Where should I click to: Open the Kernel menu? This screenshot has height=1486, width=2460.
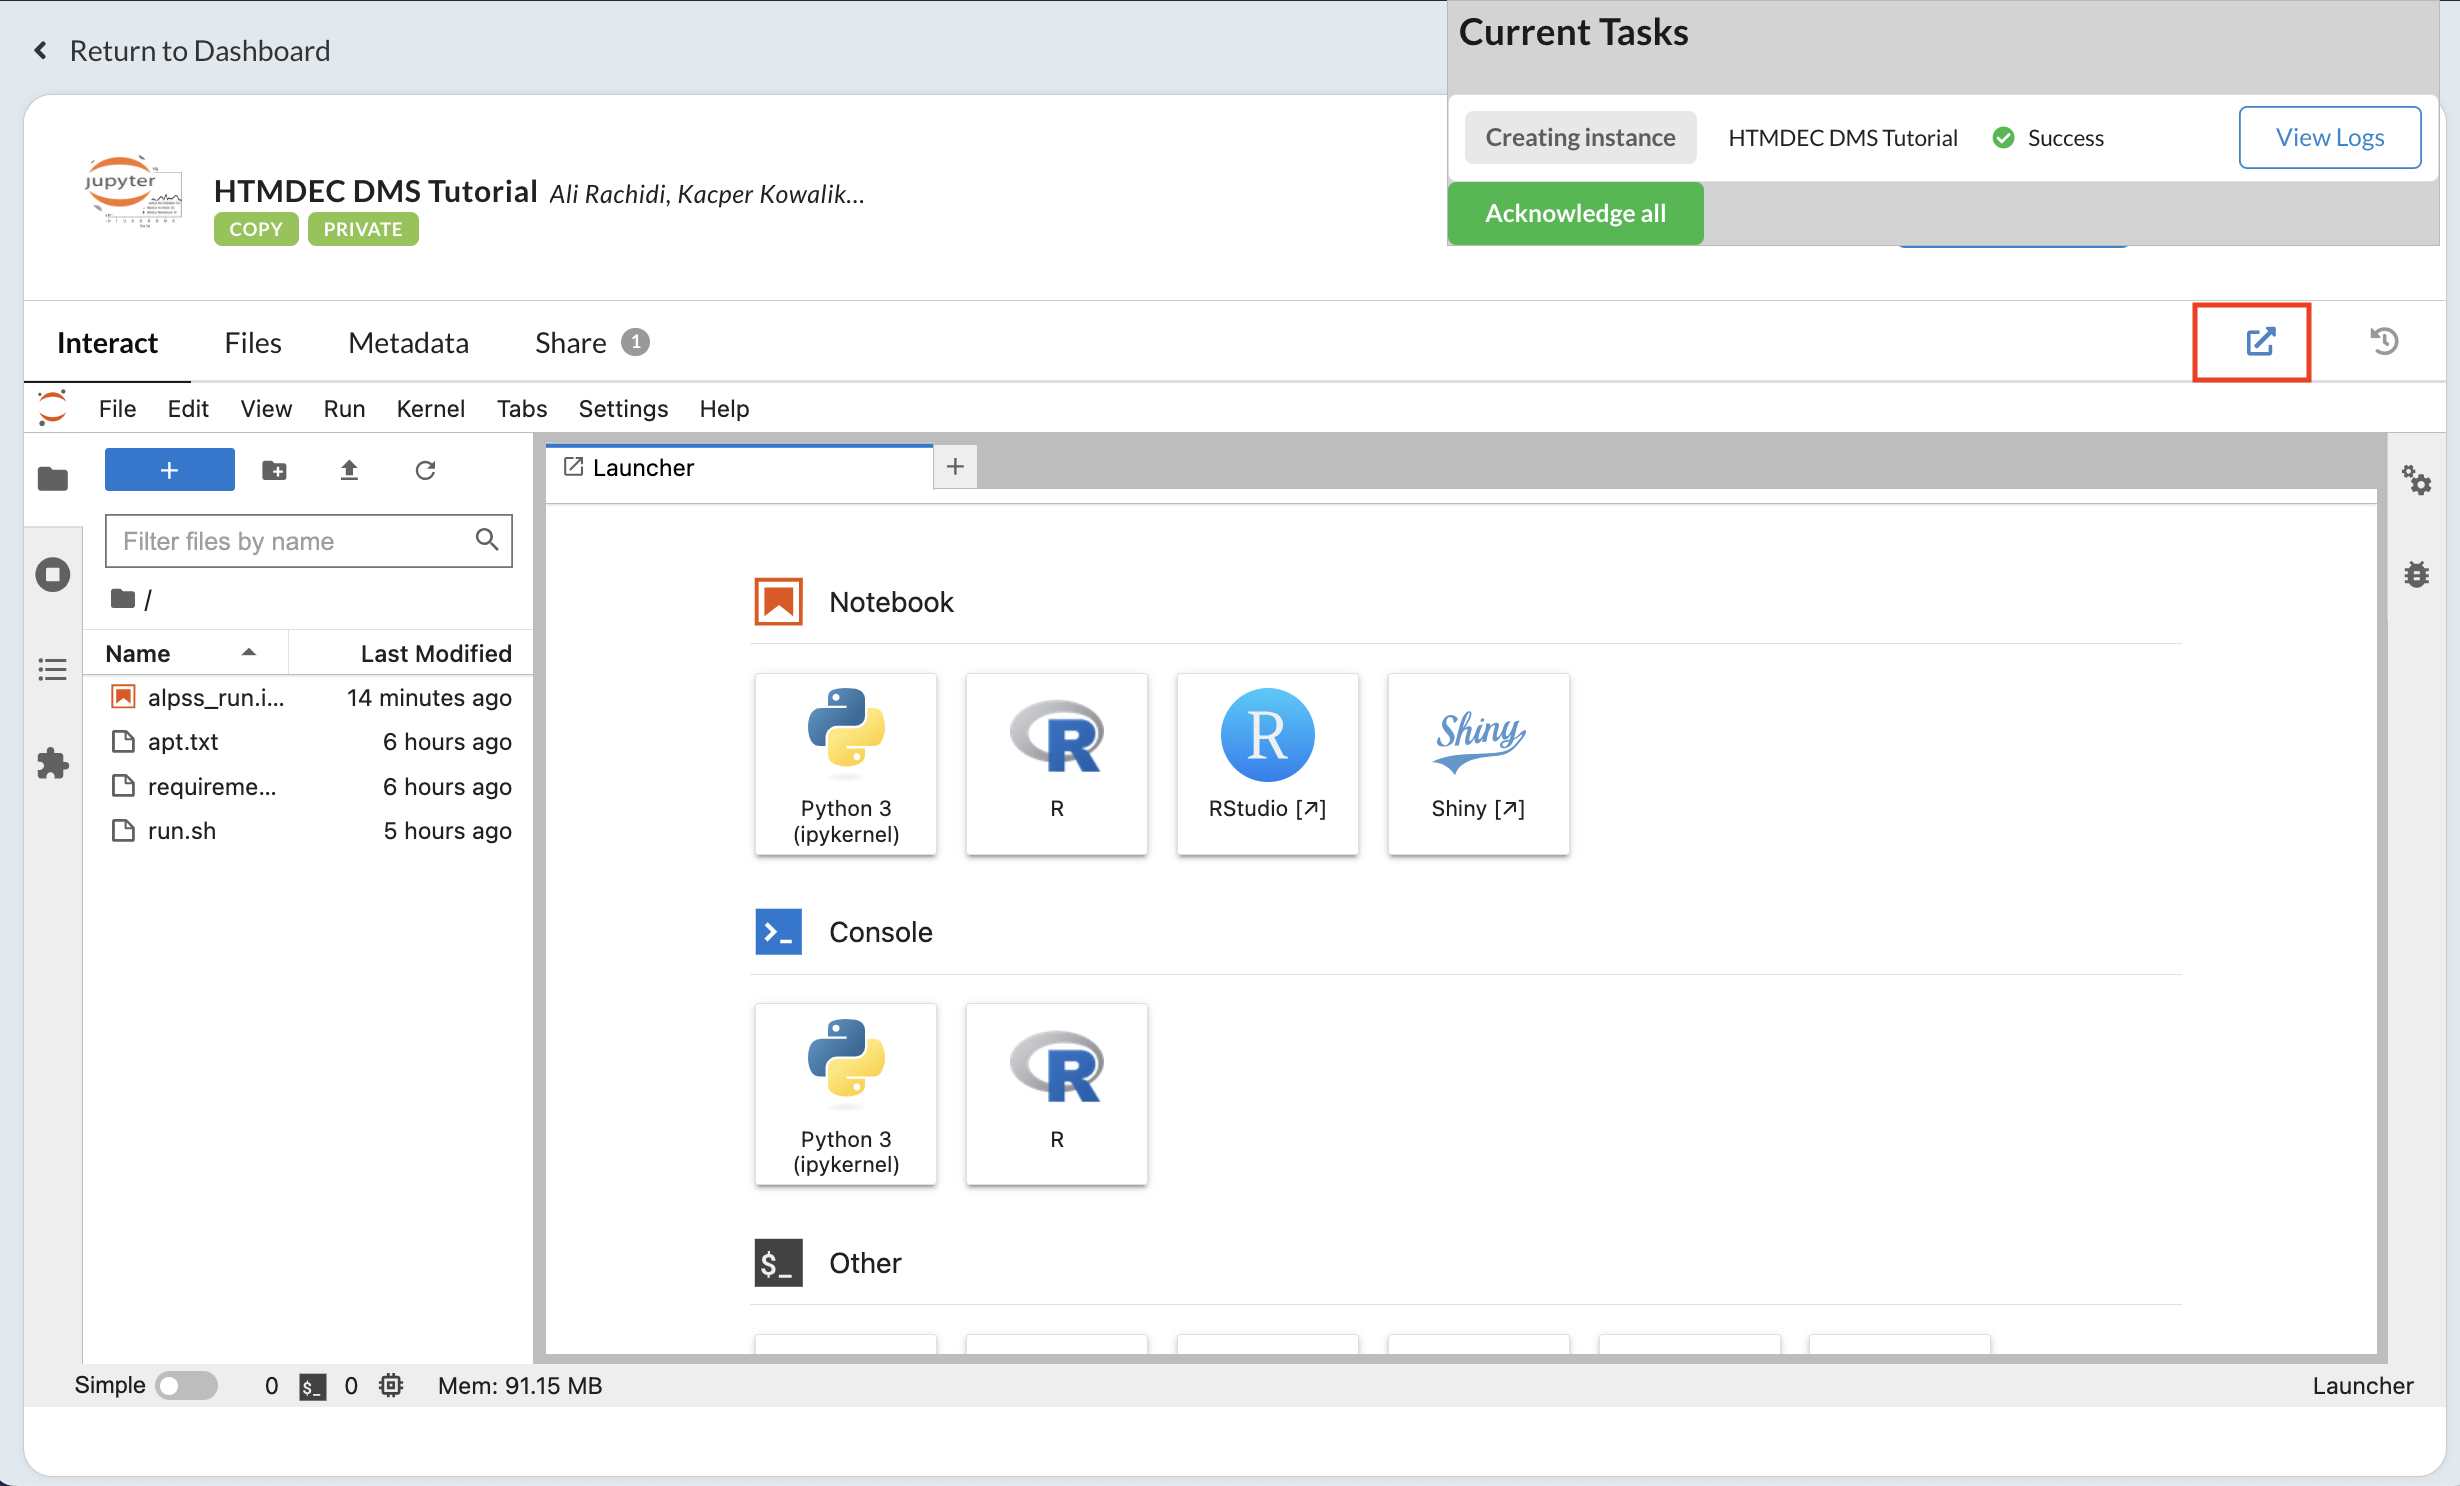point(430,409)
